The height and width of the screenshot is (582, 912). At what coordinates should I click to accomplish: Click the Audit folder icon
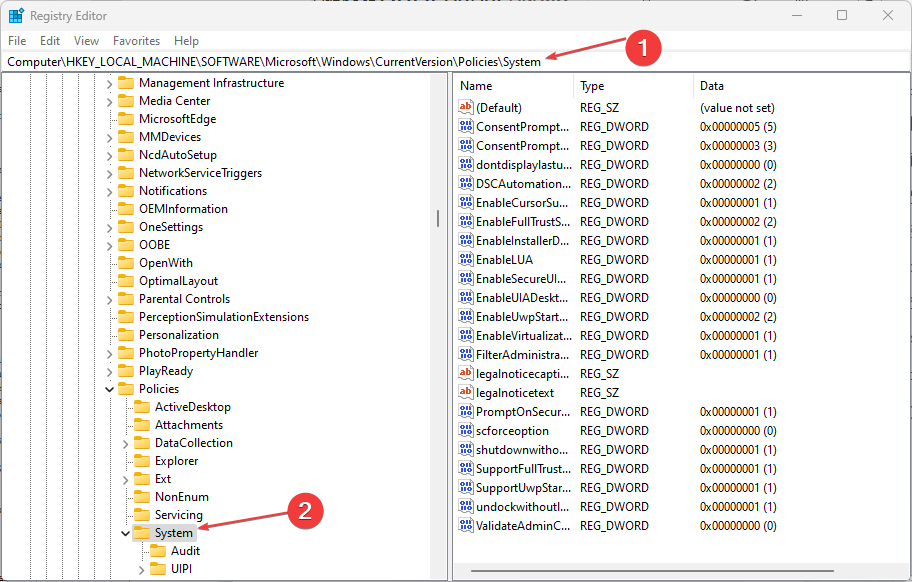click(x=158, y=551)
